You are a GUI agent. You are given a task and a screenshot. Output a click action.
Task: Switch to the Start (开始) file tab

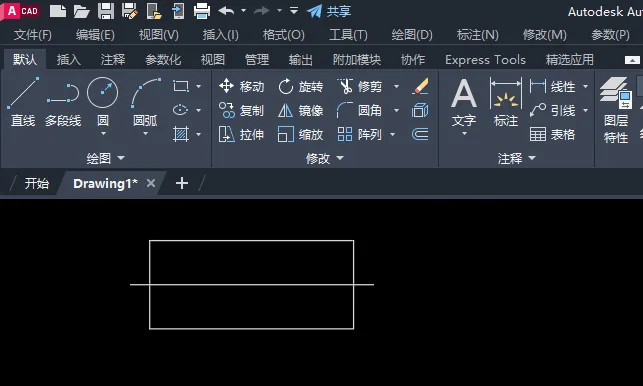tap(36, 183)
